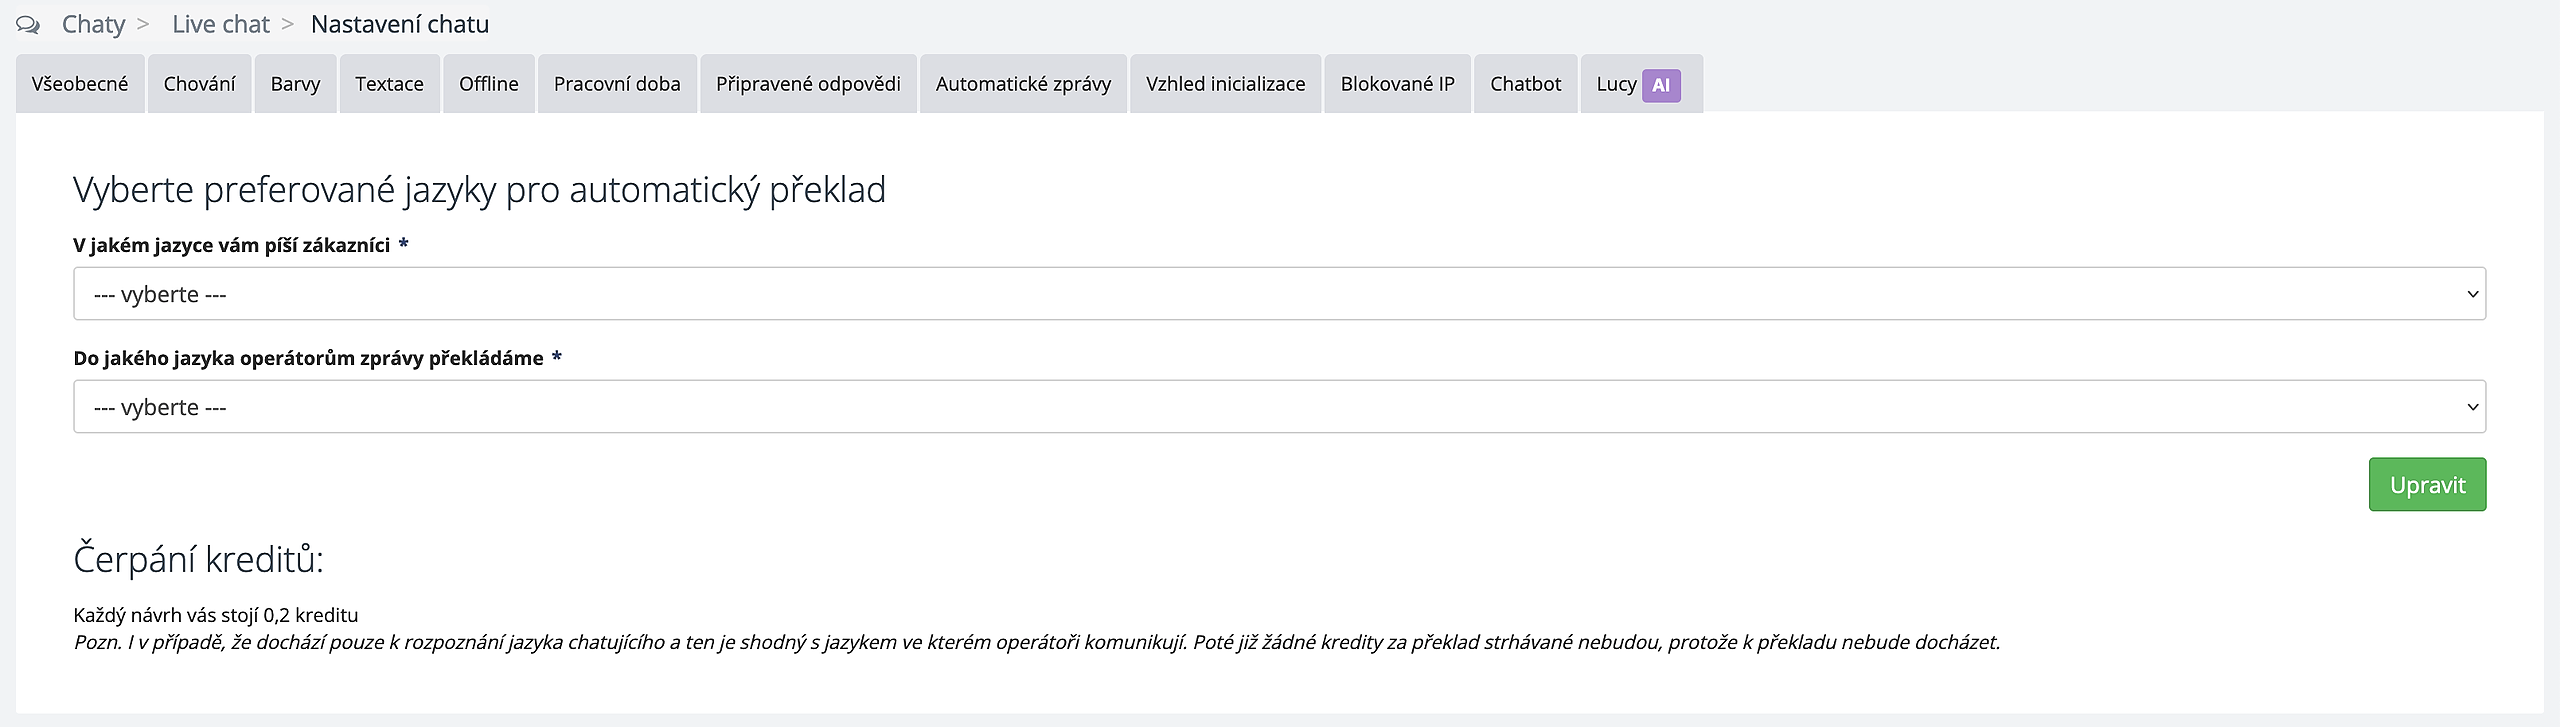Open the operator translation language dropdown
The height and width of the screenshot is (727, 2560).
(x=1279, y=407)
